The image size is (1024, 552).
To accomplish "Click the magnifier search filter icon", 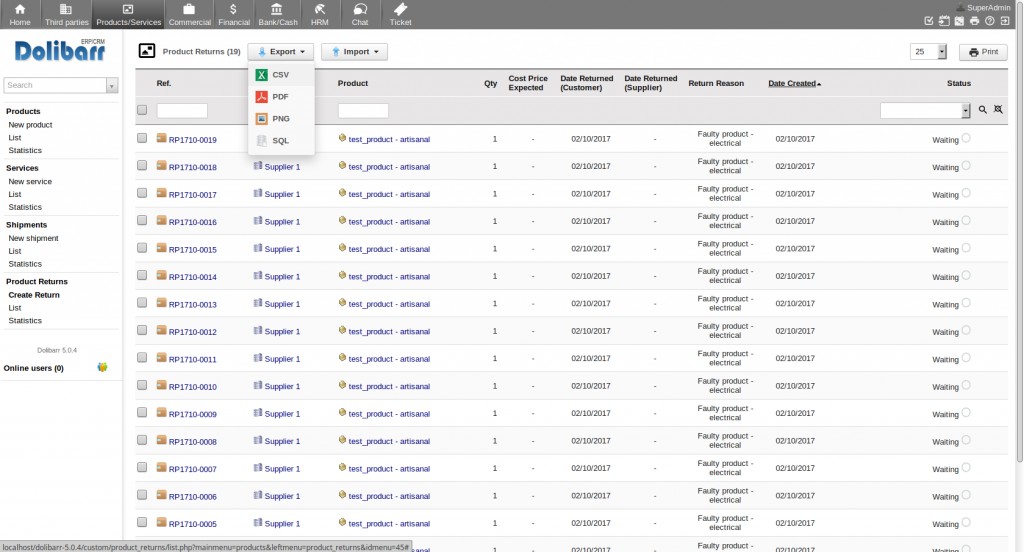I will 983,110.
